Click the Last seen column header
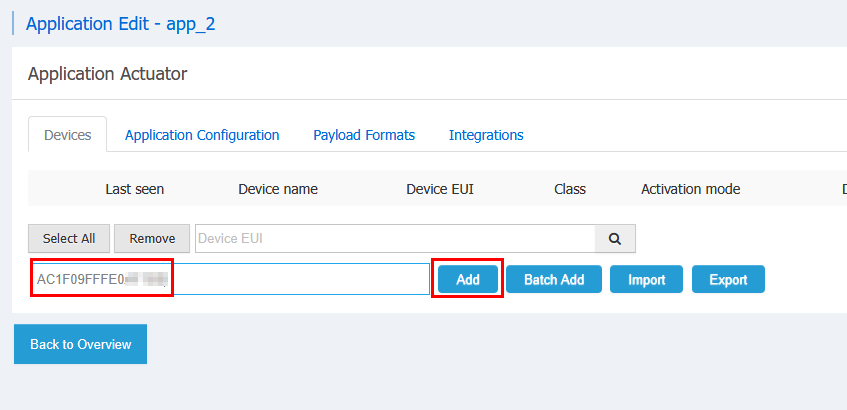 coord(135,189)
